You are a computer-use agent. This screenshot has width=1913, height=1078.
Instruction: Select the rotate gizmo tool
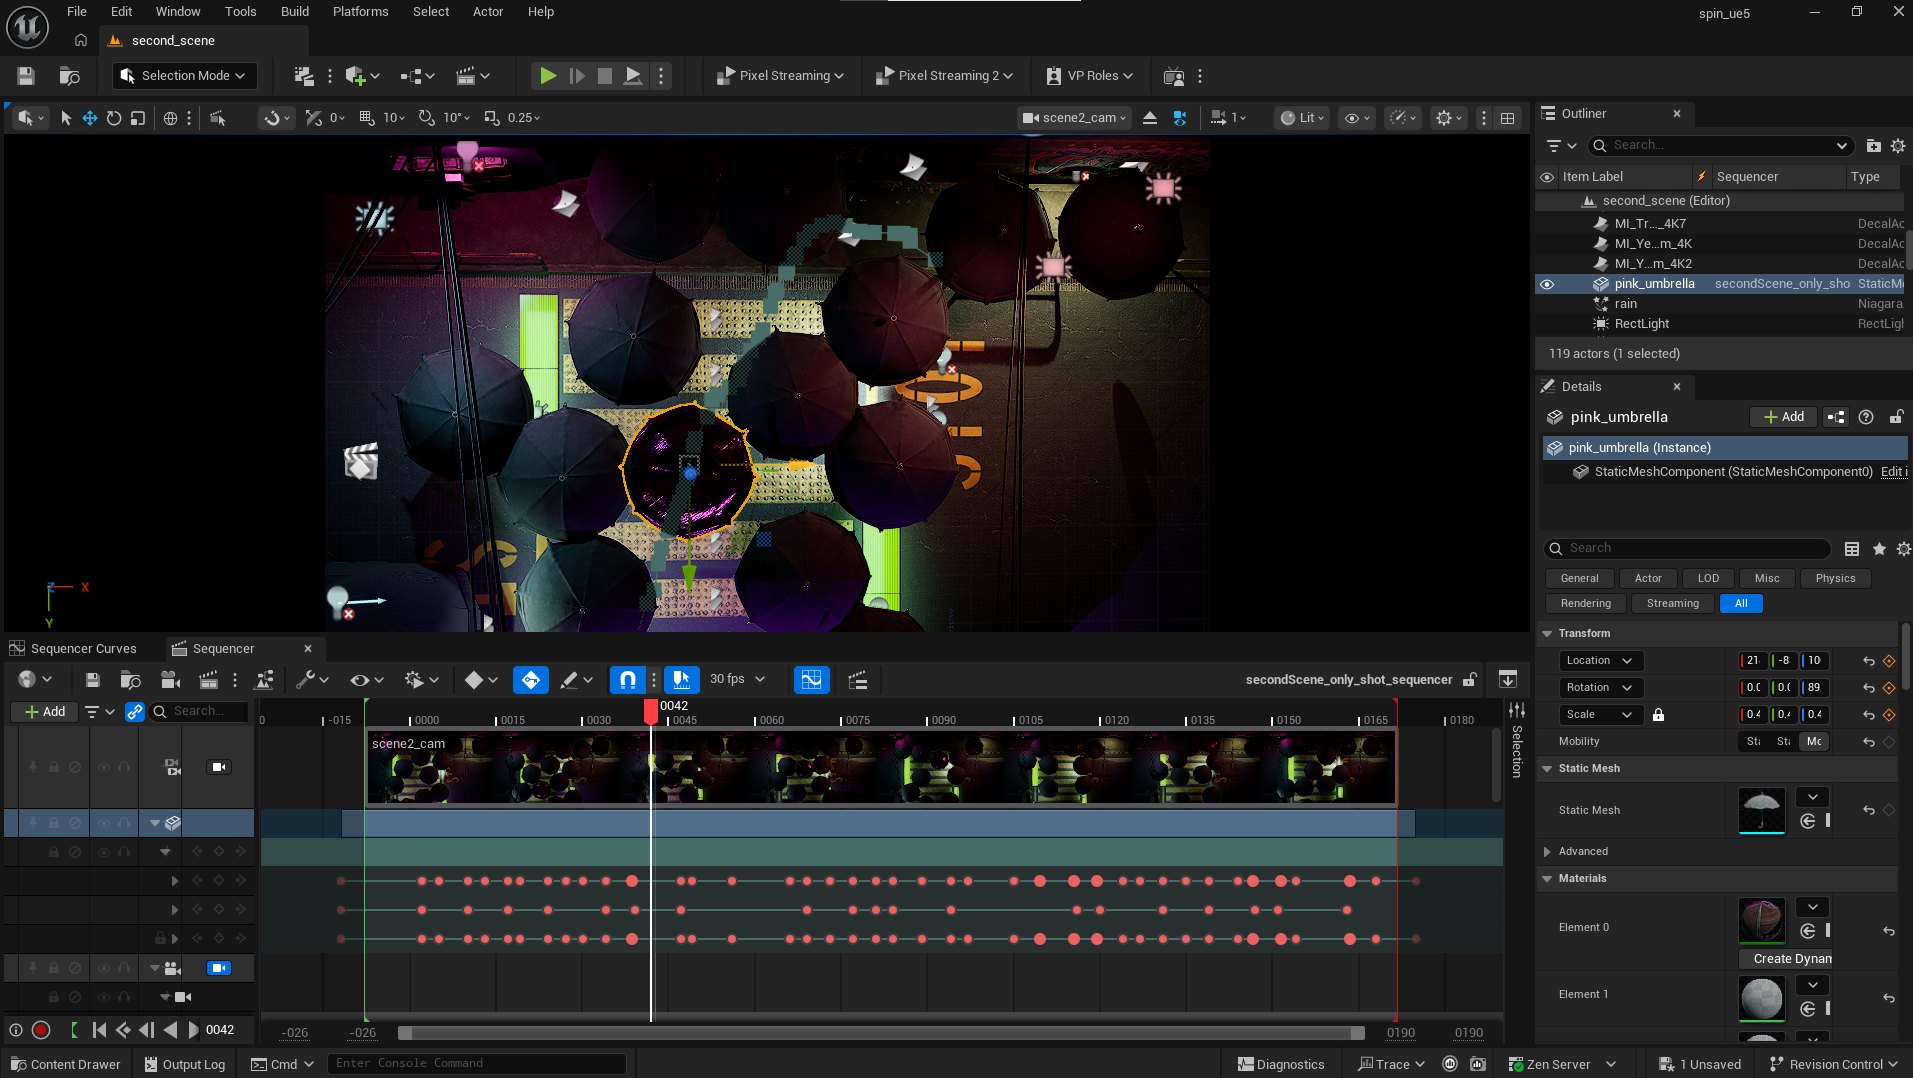(x=114, y=118)
